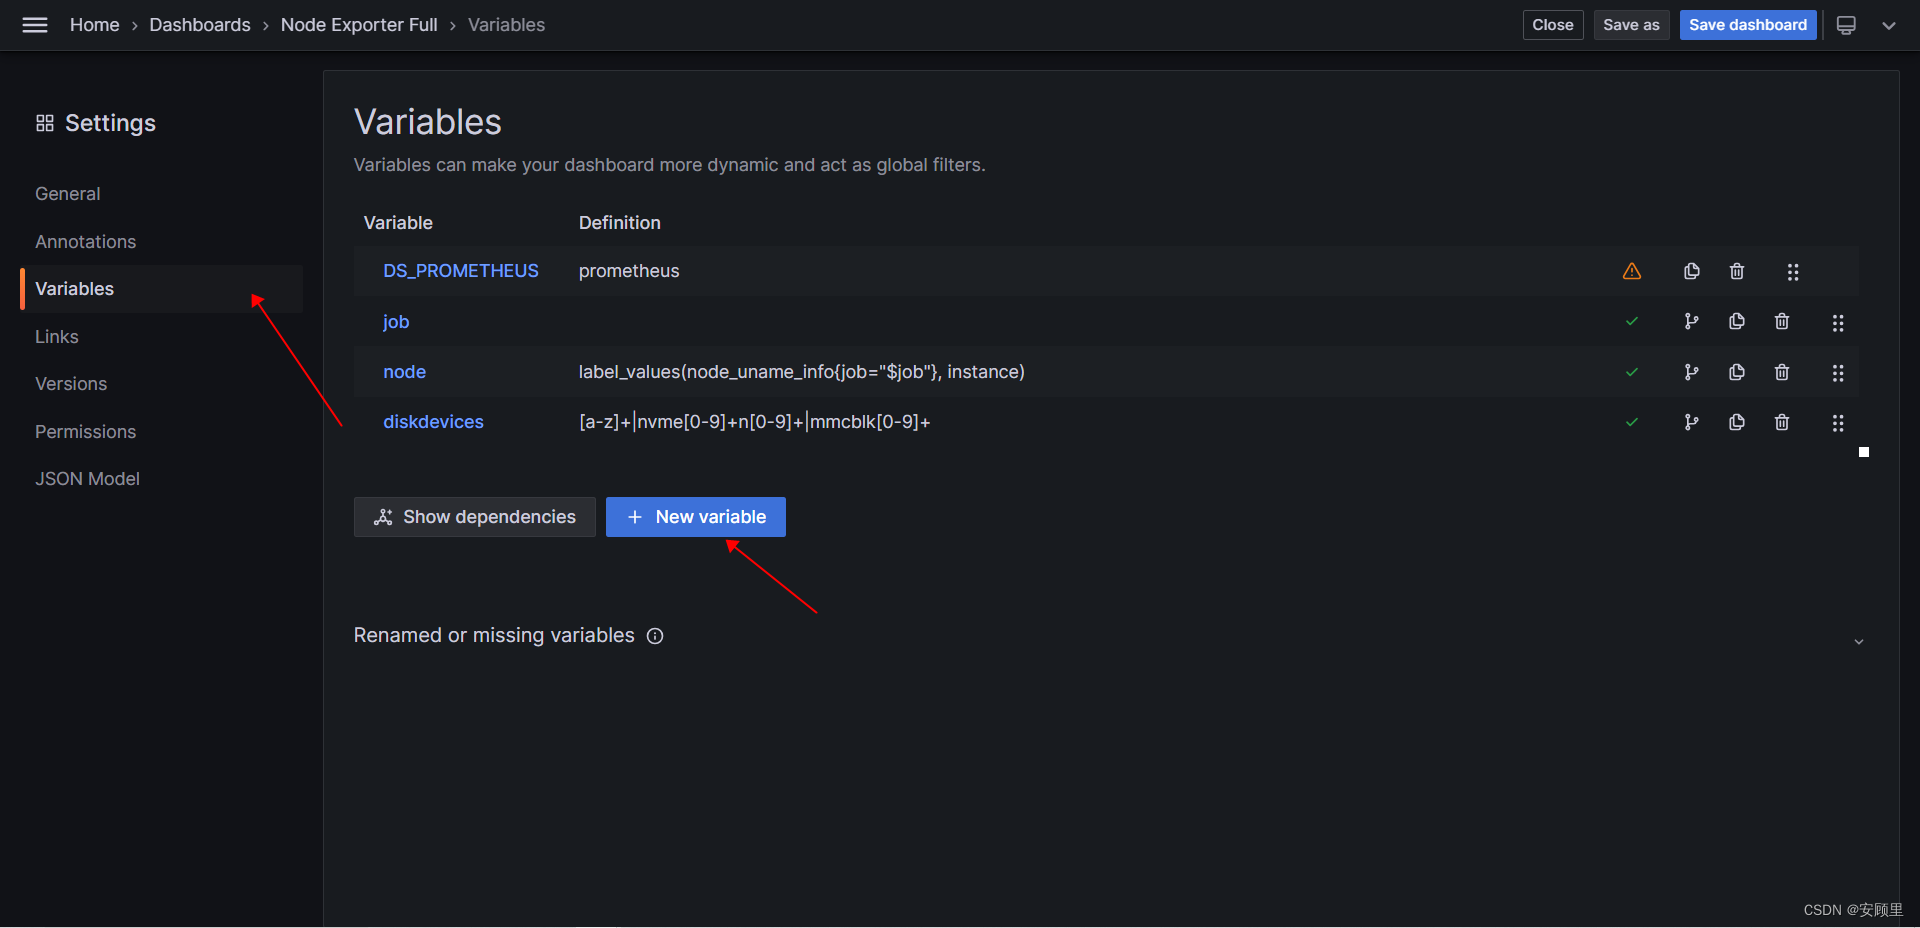Go to Node Exporter Full breadcrumb
Screen dimensions: 1920x928
pos(359,25)
